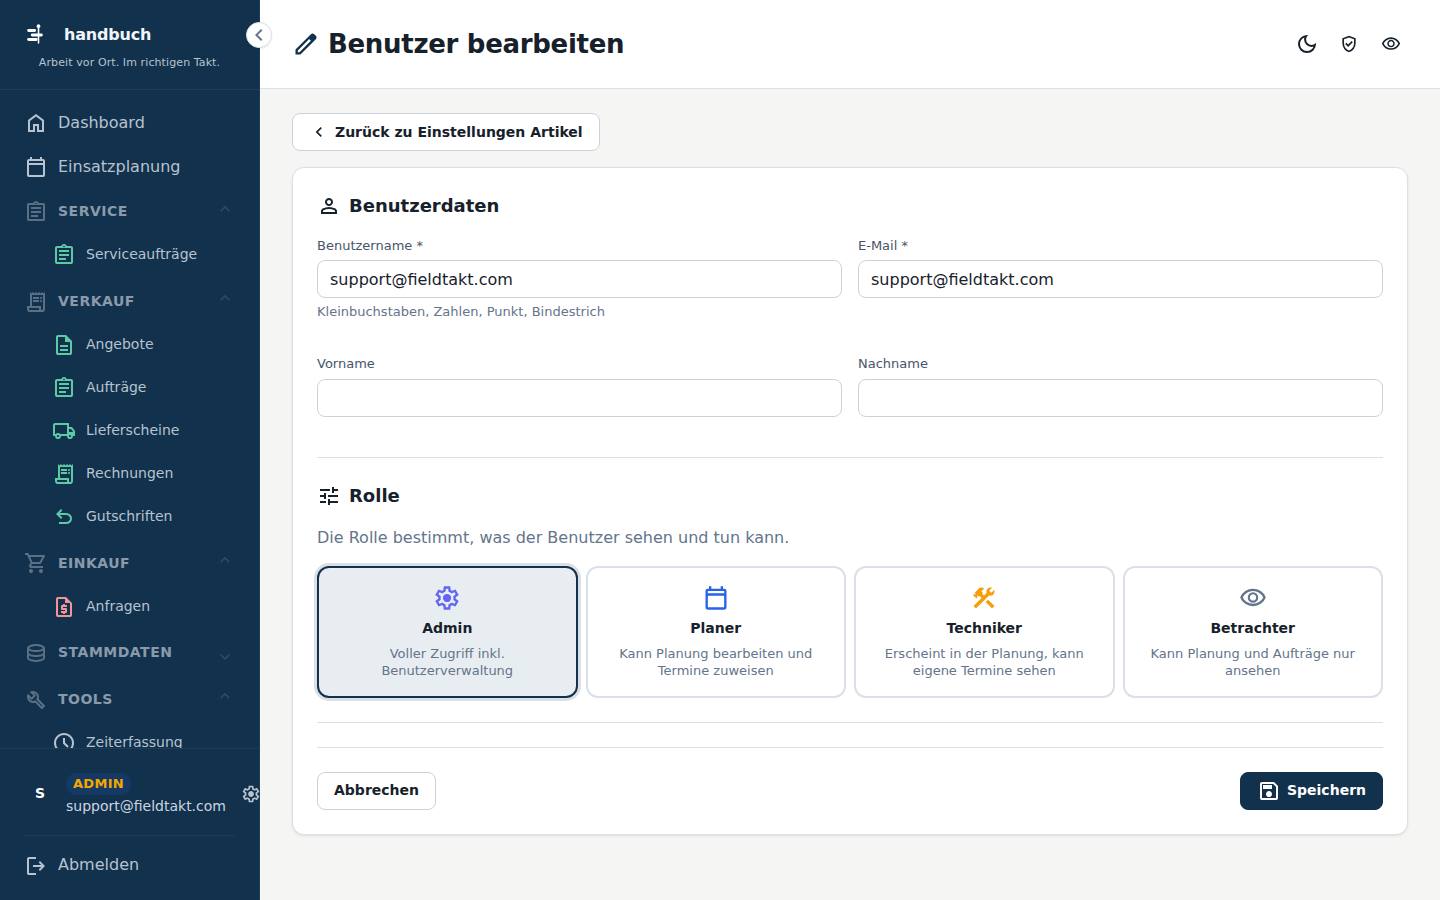Click Abbrechen to cancel editing
This screenshot has height=900, width=1440.
tap(376, 791)
